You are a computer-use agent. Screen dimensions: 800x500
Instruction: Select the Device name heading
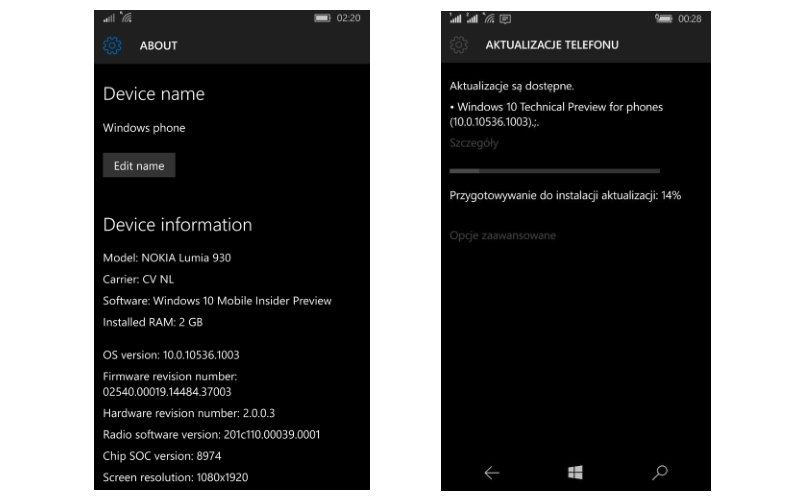click(154, 94)
